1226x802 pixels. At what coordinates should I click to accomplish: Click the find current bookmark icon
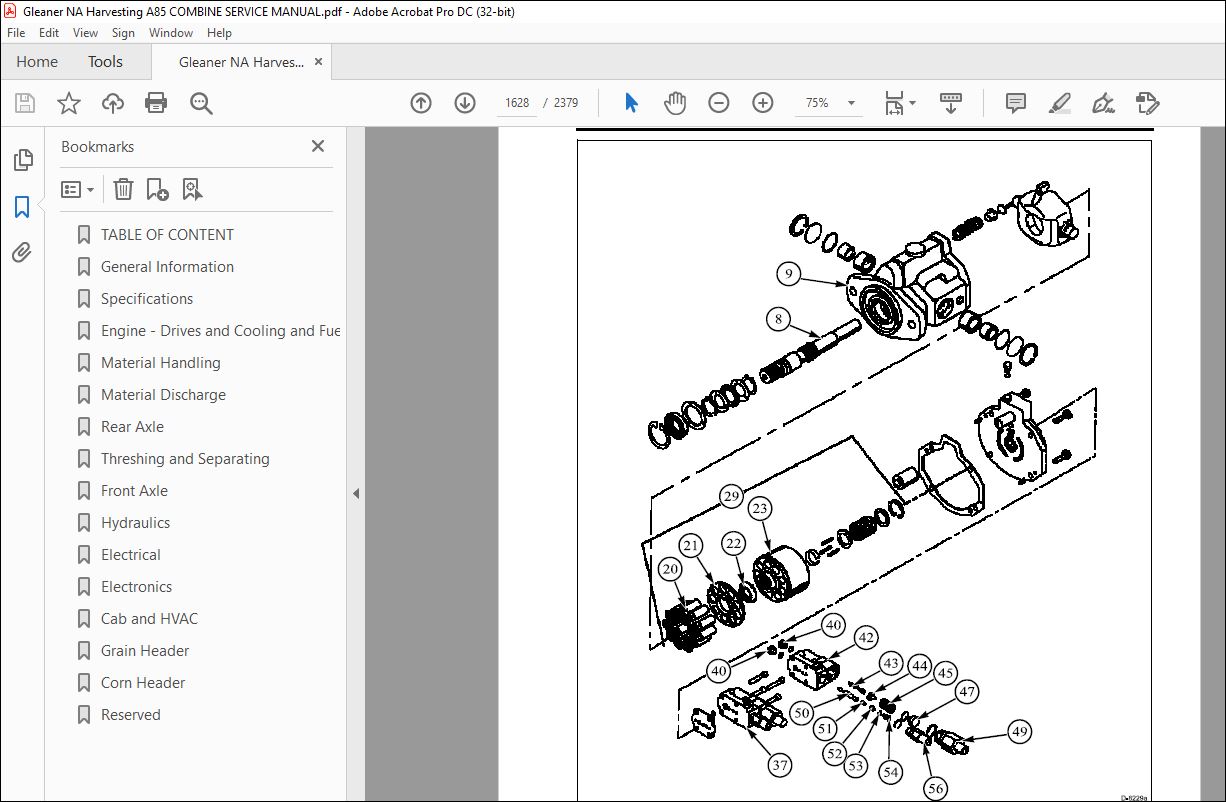[x=192, y=189]
